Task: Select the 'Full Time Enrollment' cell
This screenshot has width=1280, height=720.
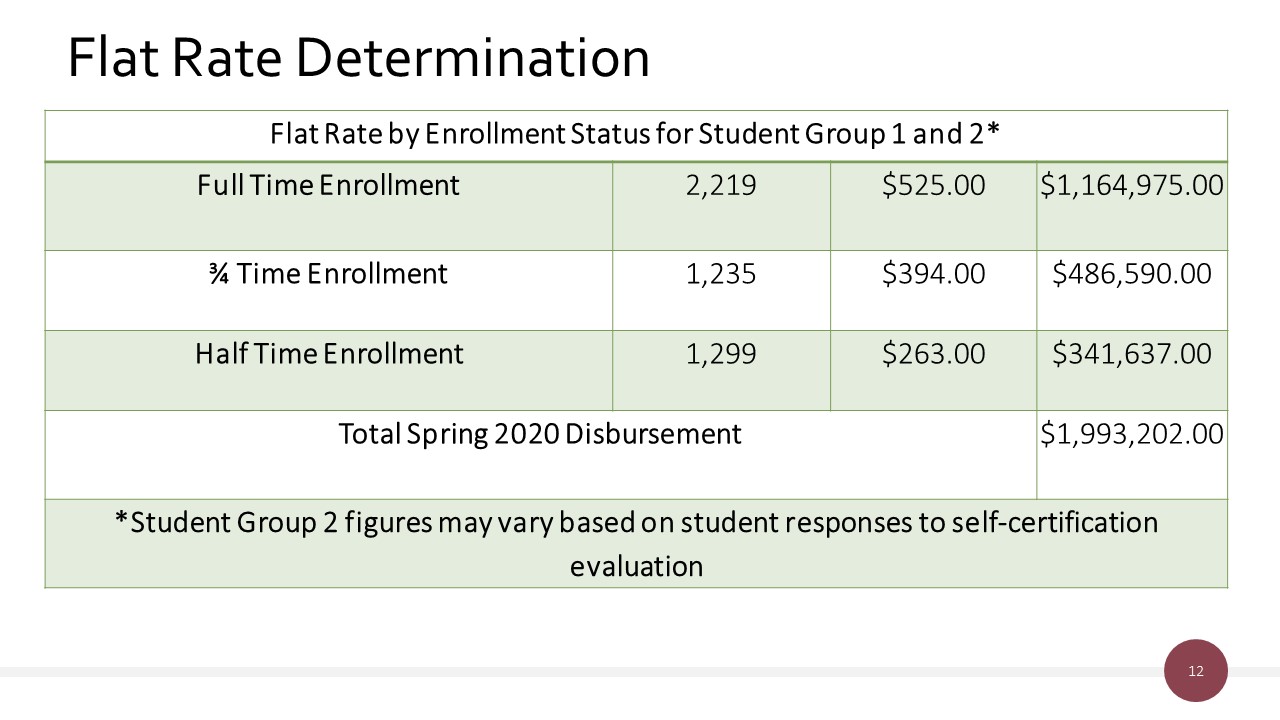Action: pyautogui.click(x=328, y=185)
